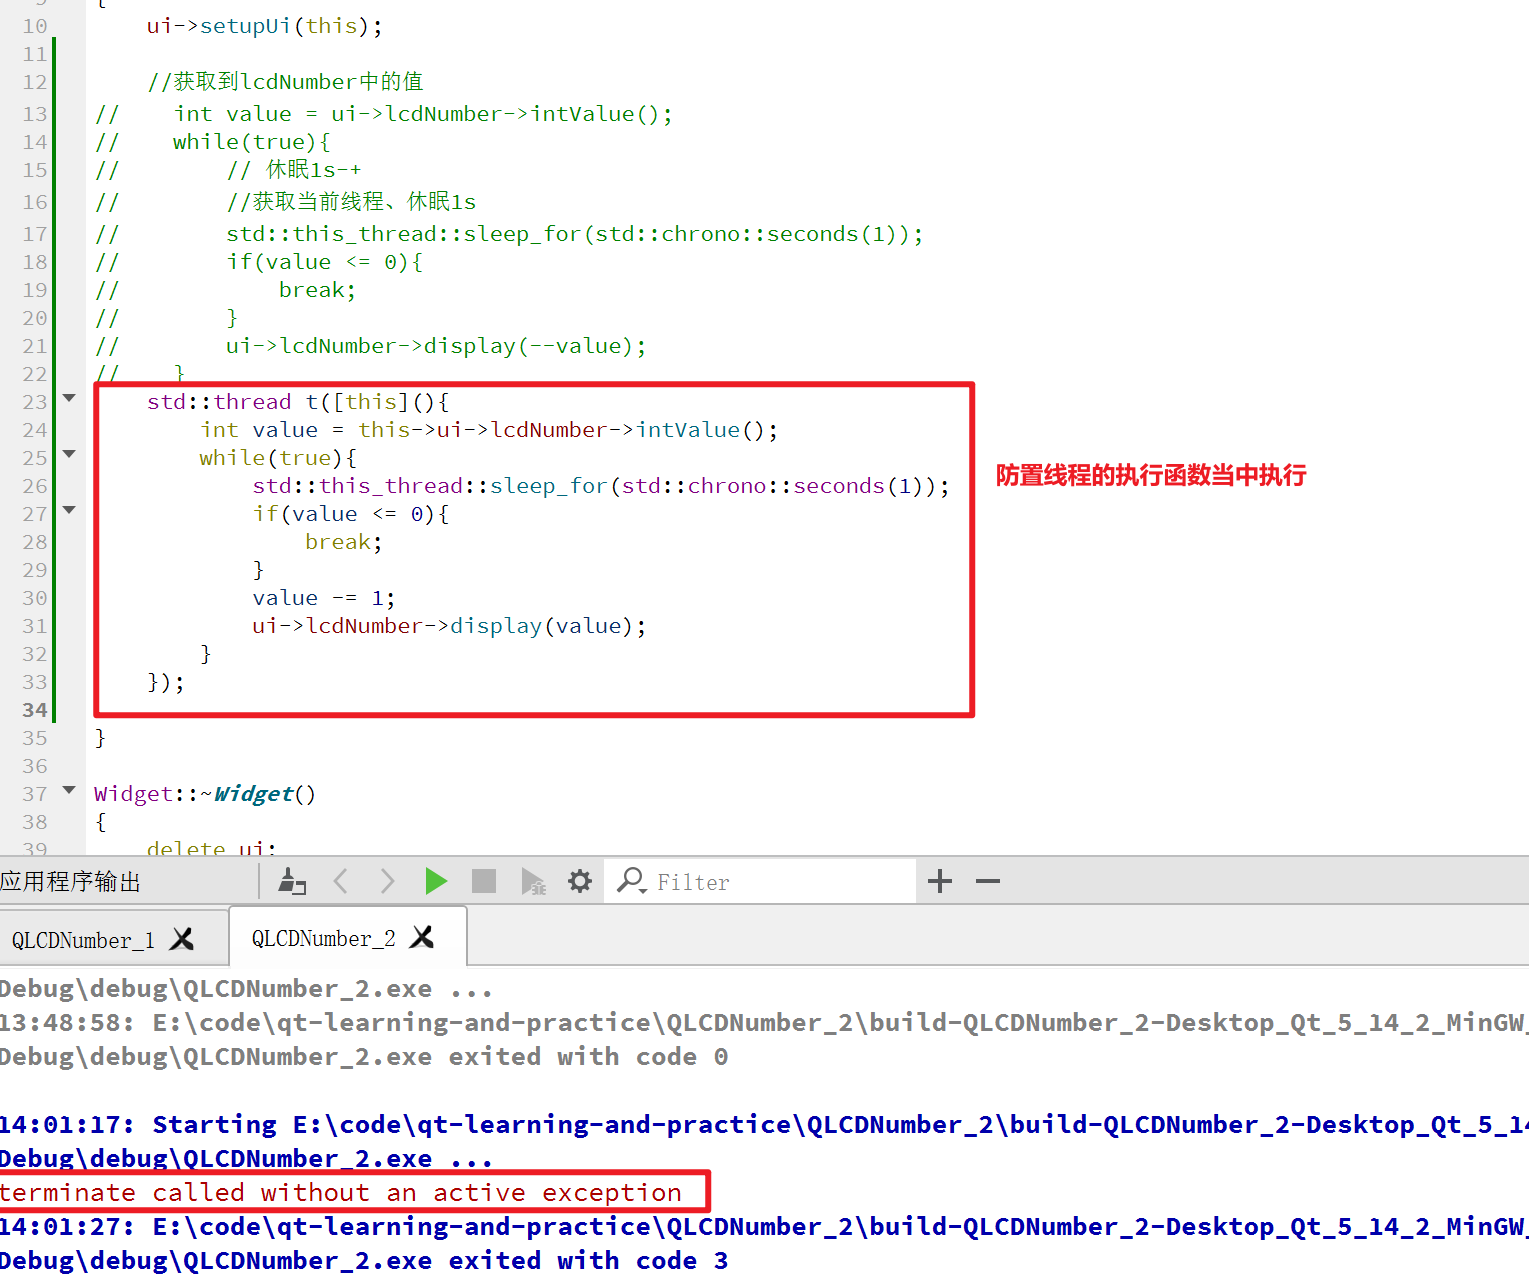The height and width of the screenshot is (1276, 1529).
Task: Click the sleep_for call on line 26
Action: click(601, 486)
